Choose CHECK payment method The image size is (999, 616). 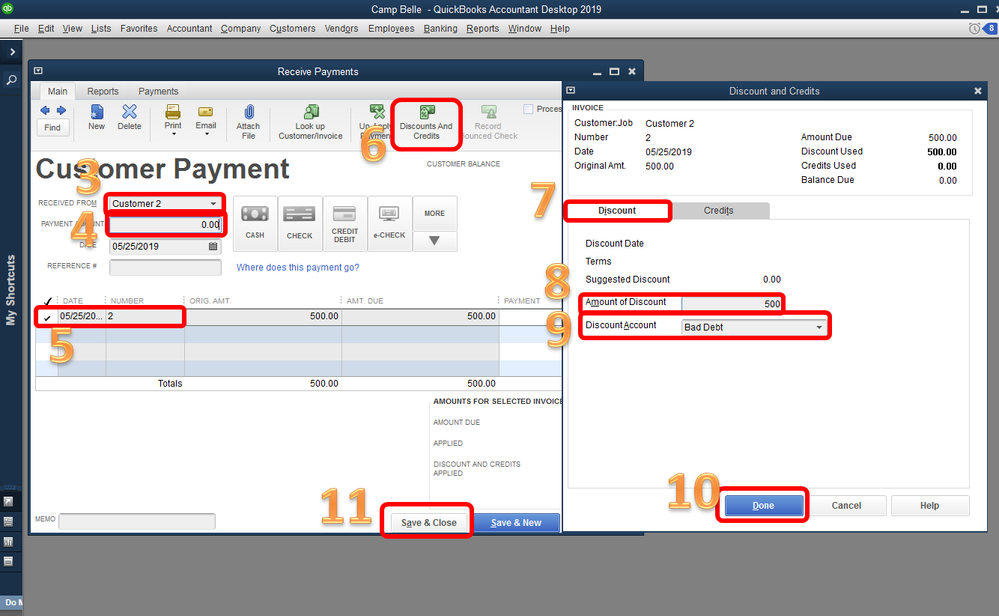point(299,223)
